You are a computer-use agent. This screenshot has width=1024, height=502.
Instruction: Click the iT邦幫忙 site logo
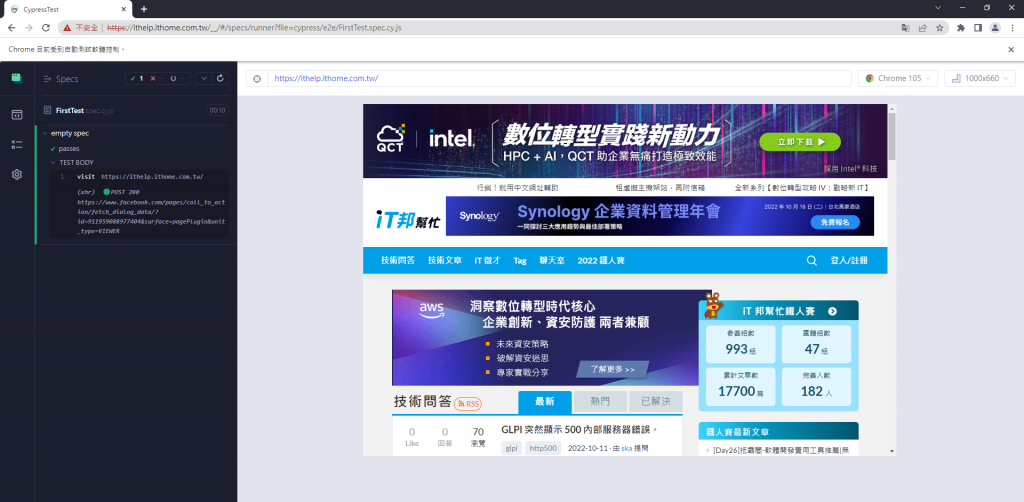coord(408,221)
